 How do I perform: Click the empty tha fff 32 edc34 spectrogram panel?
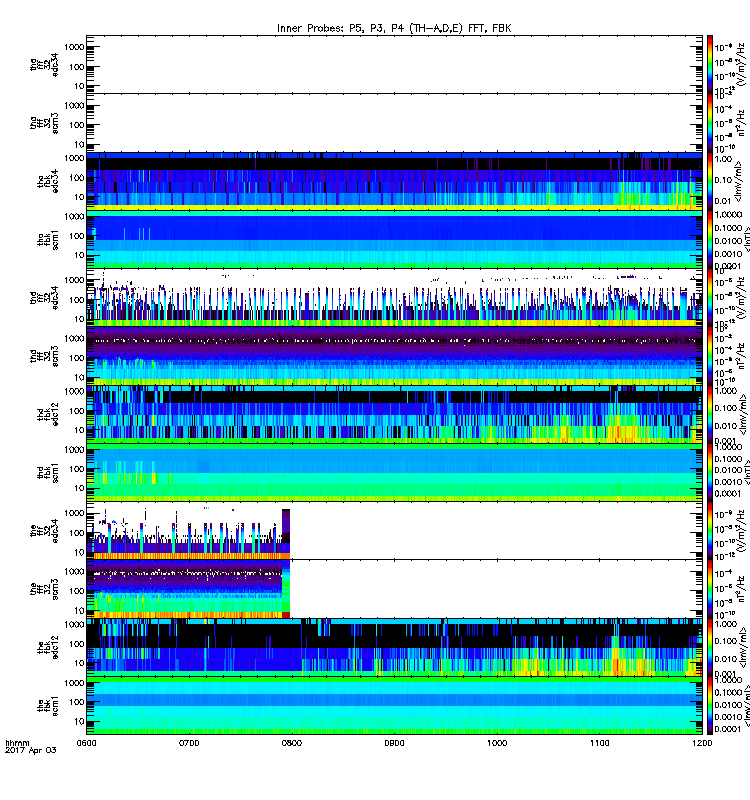pos(394,64)
